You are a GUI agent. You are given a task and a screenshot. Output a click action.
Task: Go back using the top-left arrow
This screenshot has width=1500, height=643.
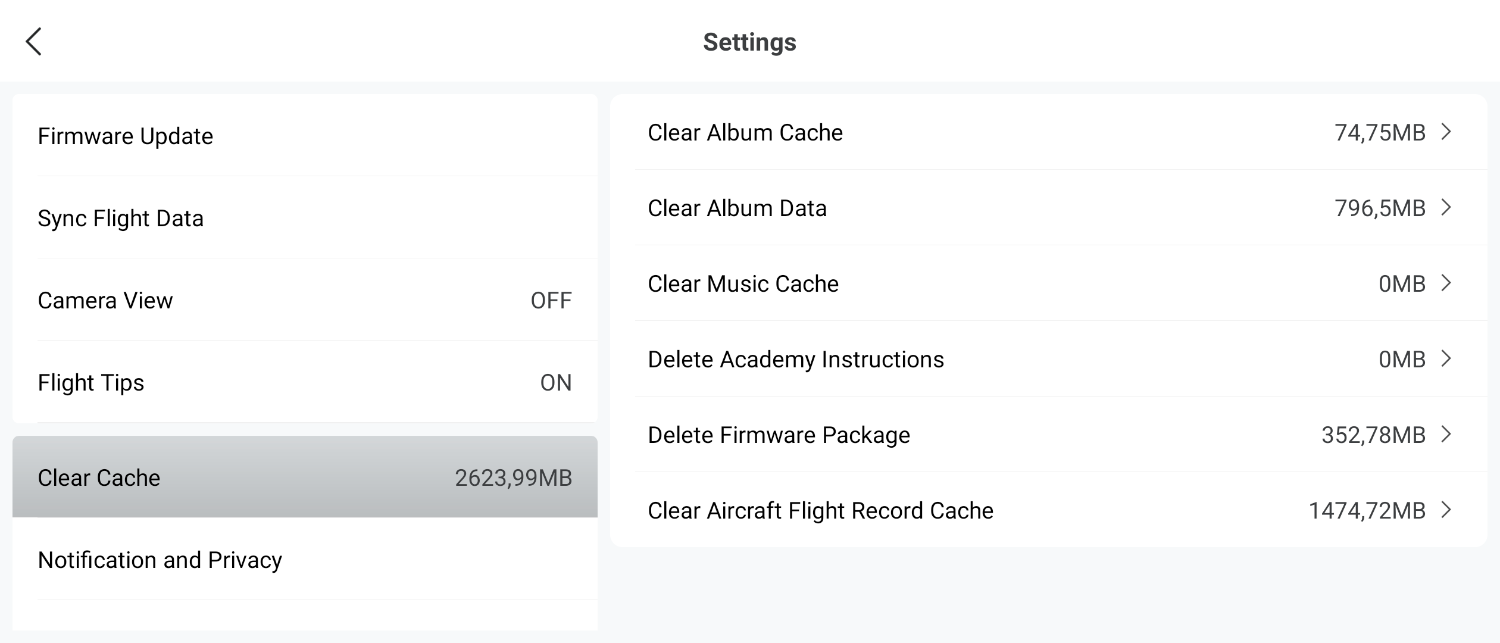point(34,42)
